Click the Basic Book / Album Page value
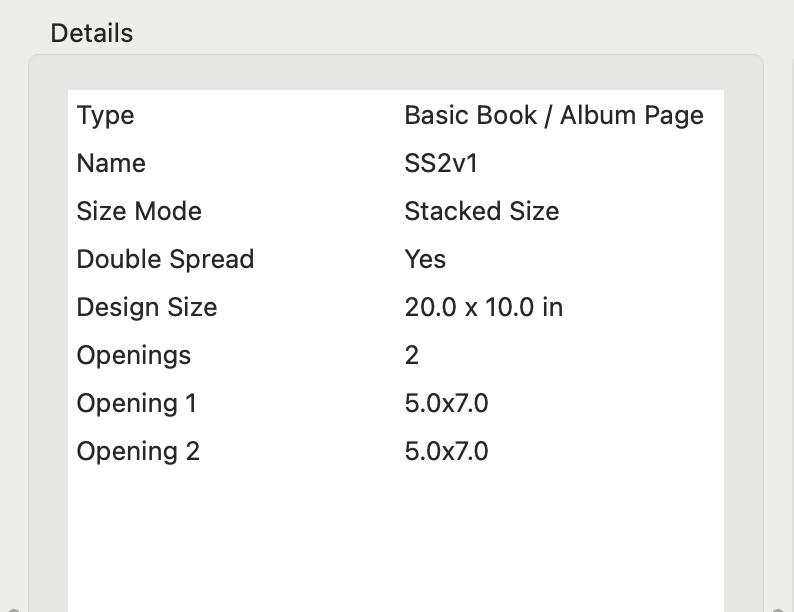 coord(553,115)
